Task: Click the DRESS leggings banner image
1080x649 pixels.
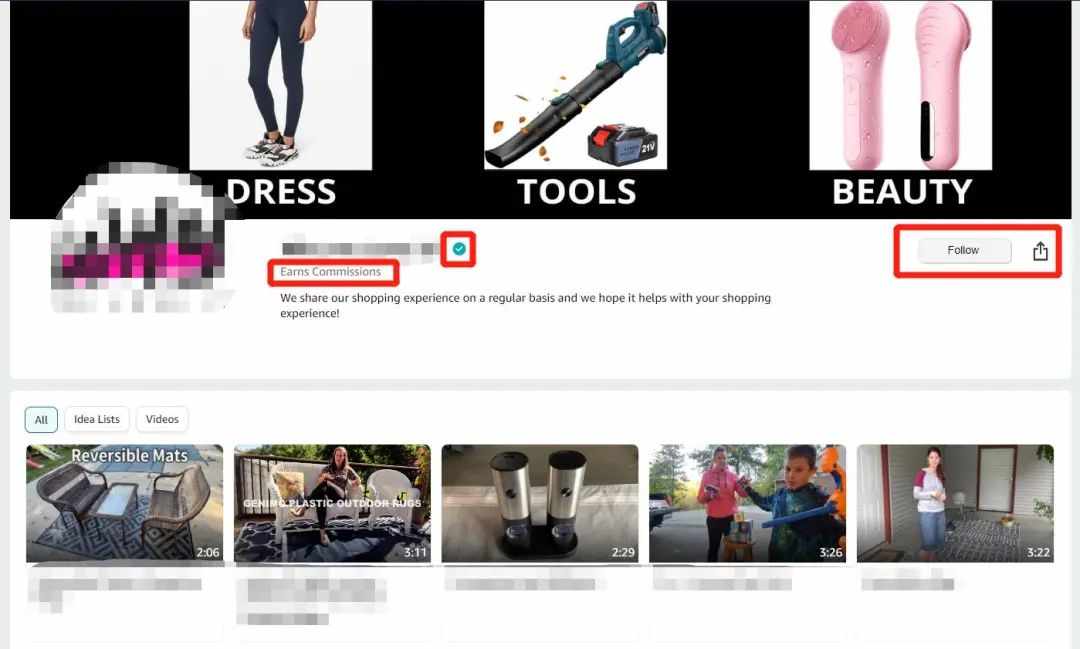Action: coord(280,85)
